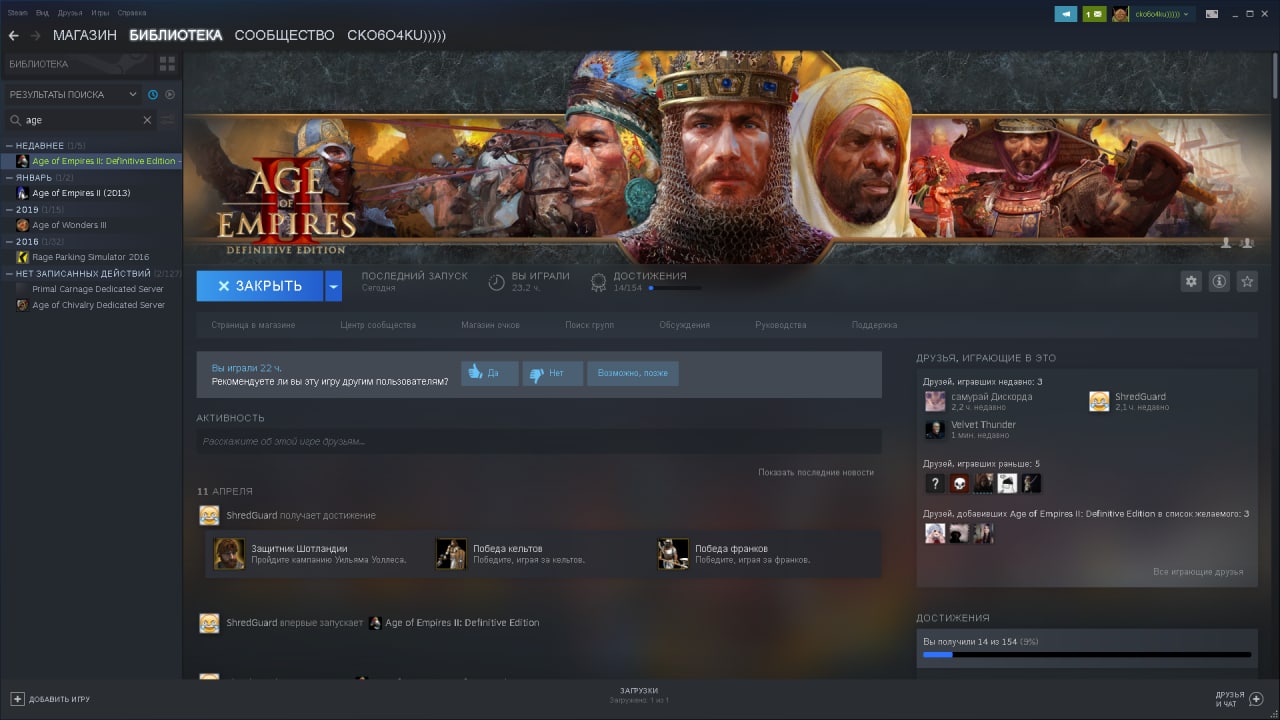
Task: Toggle ready-to-play filter icon in sidebar
Action: click(170, 95)
